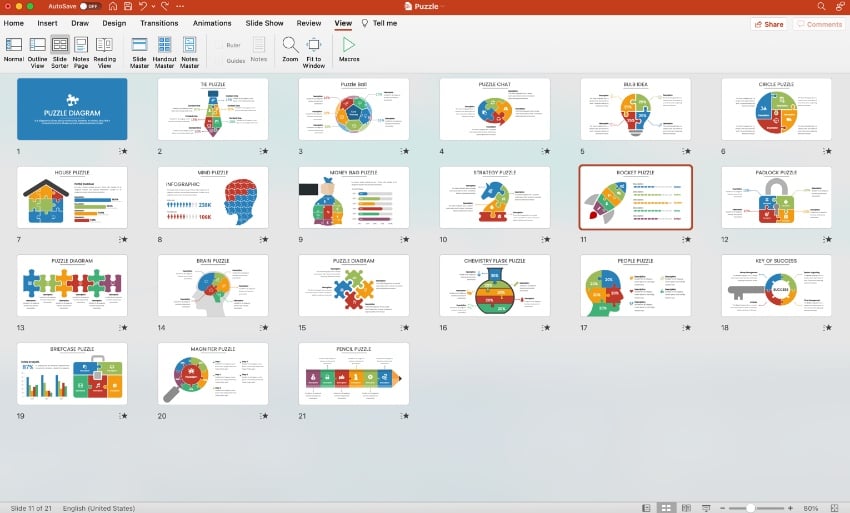
Task: Select the Brain Puzzle slide thumbnail
Action: pyautogui.click(x=213, y=286)
